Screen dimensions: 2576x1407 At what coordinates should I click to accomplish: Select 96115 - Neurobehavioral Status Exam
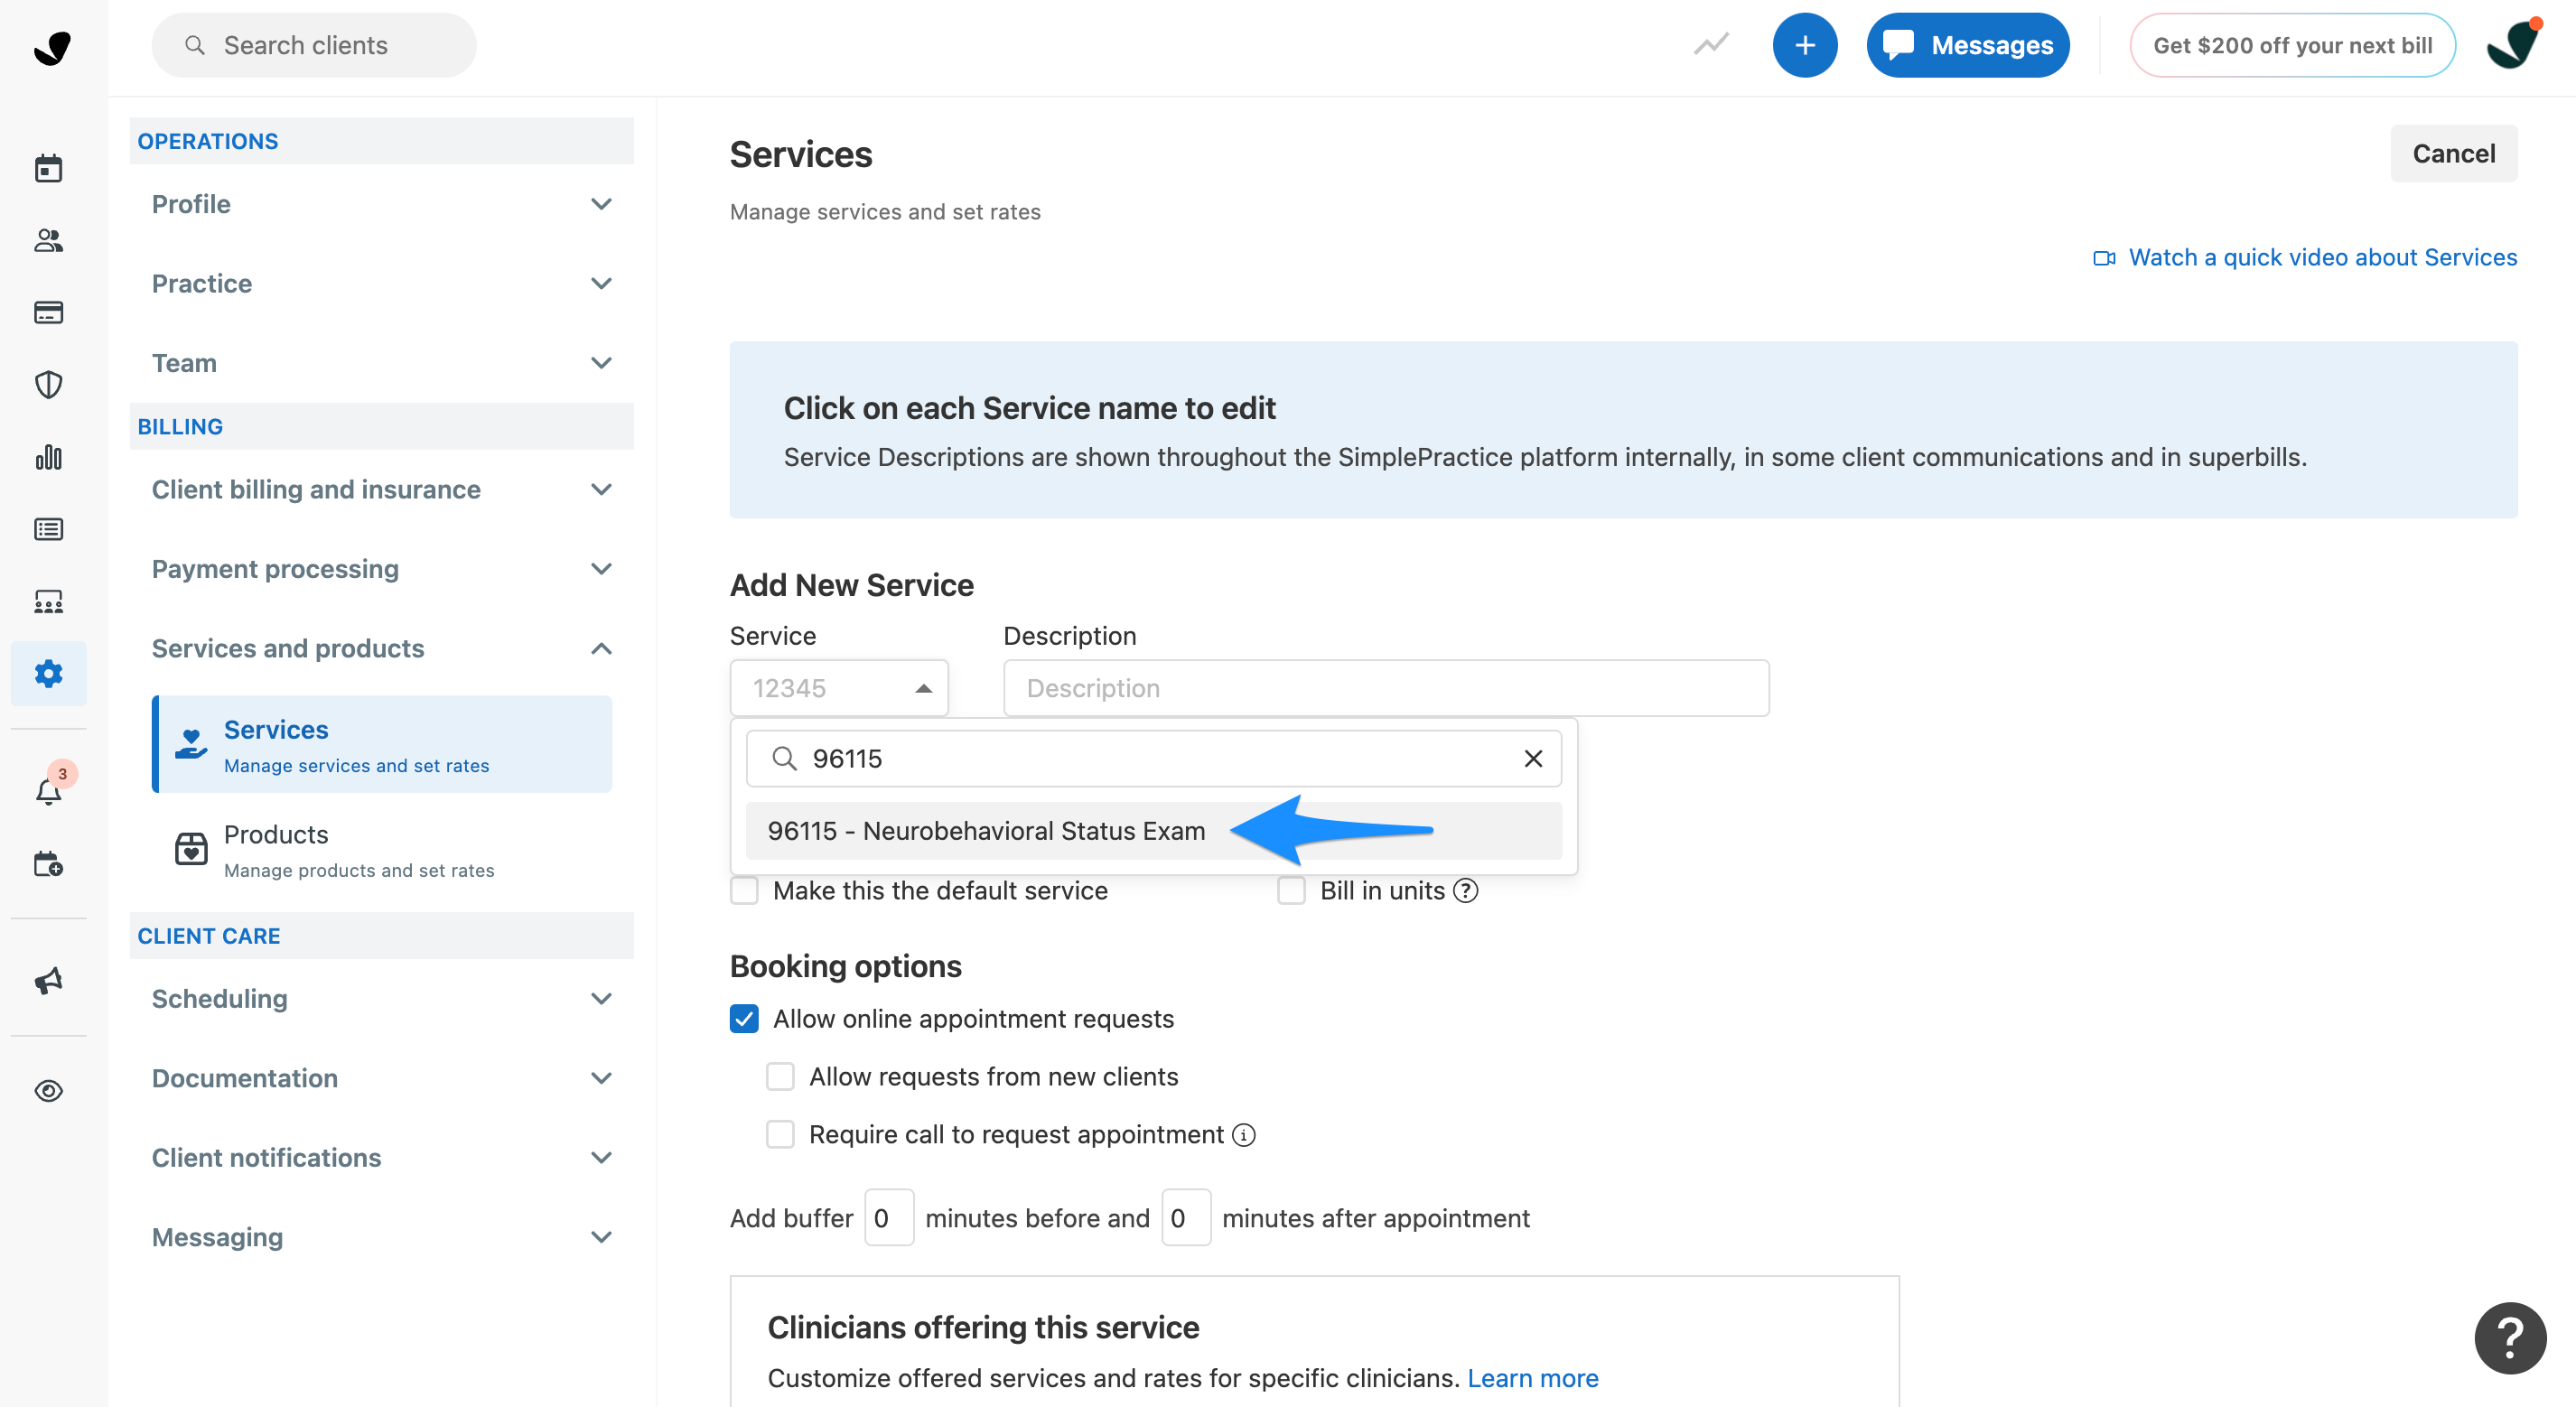tap(1153, 831)
